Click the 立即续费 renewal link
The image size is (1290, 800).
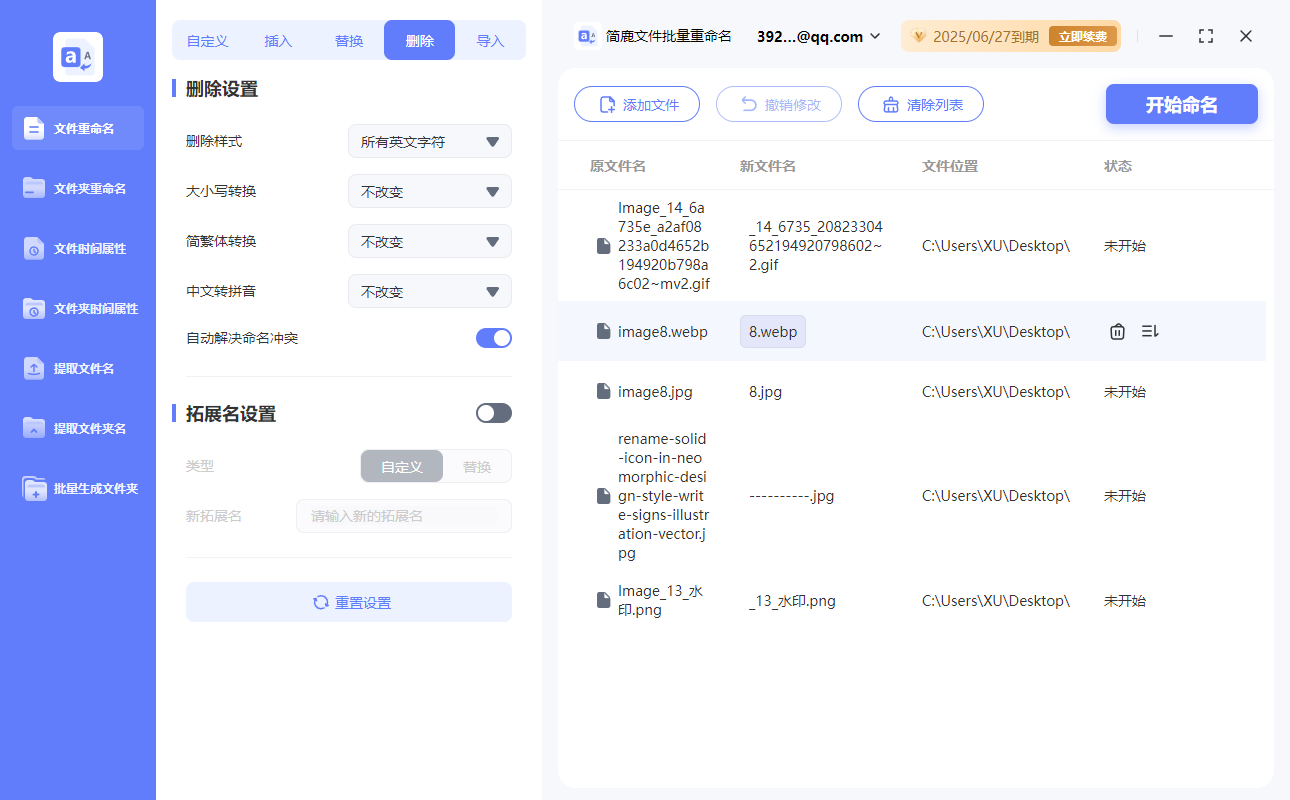(1083, 37)
